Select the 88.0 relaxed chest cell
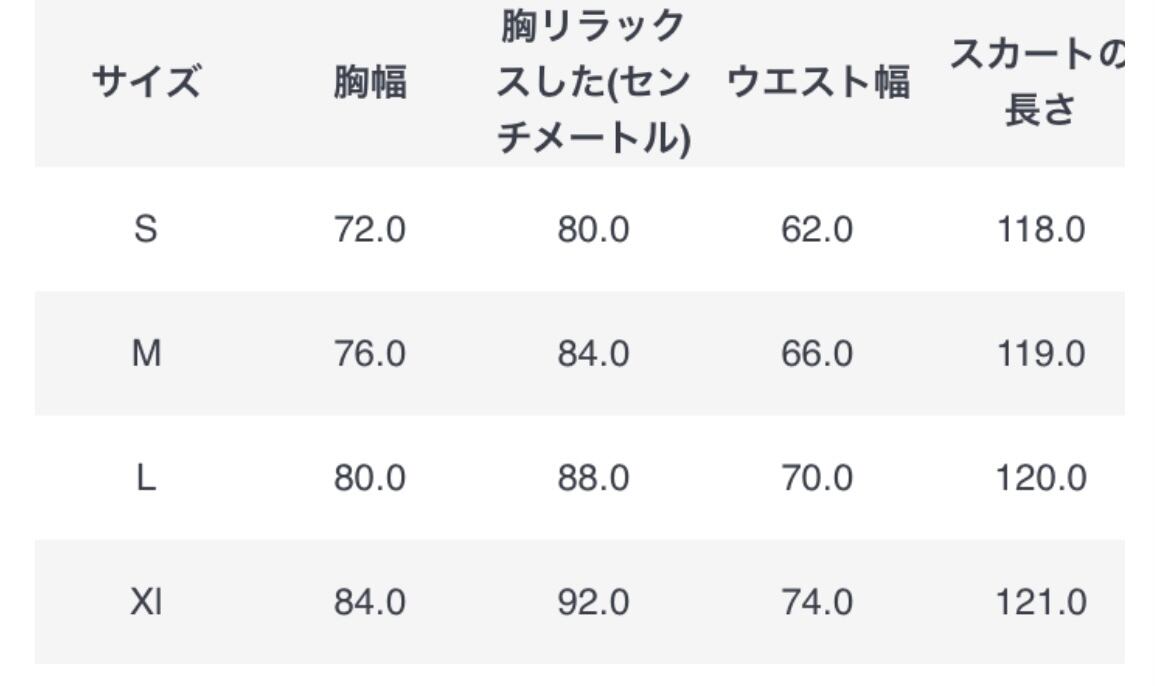The image size is (1157, 686). [593, 479]
